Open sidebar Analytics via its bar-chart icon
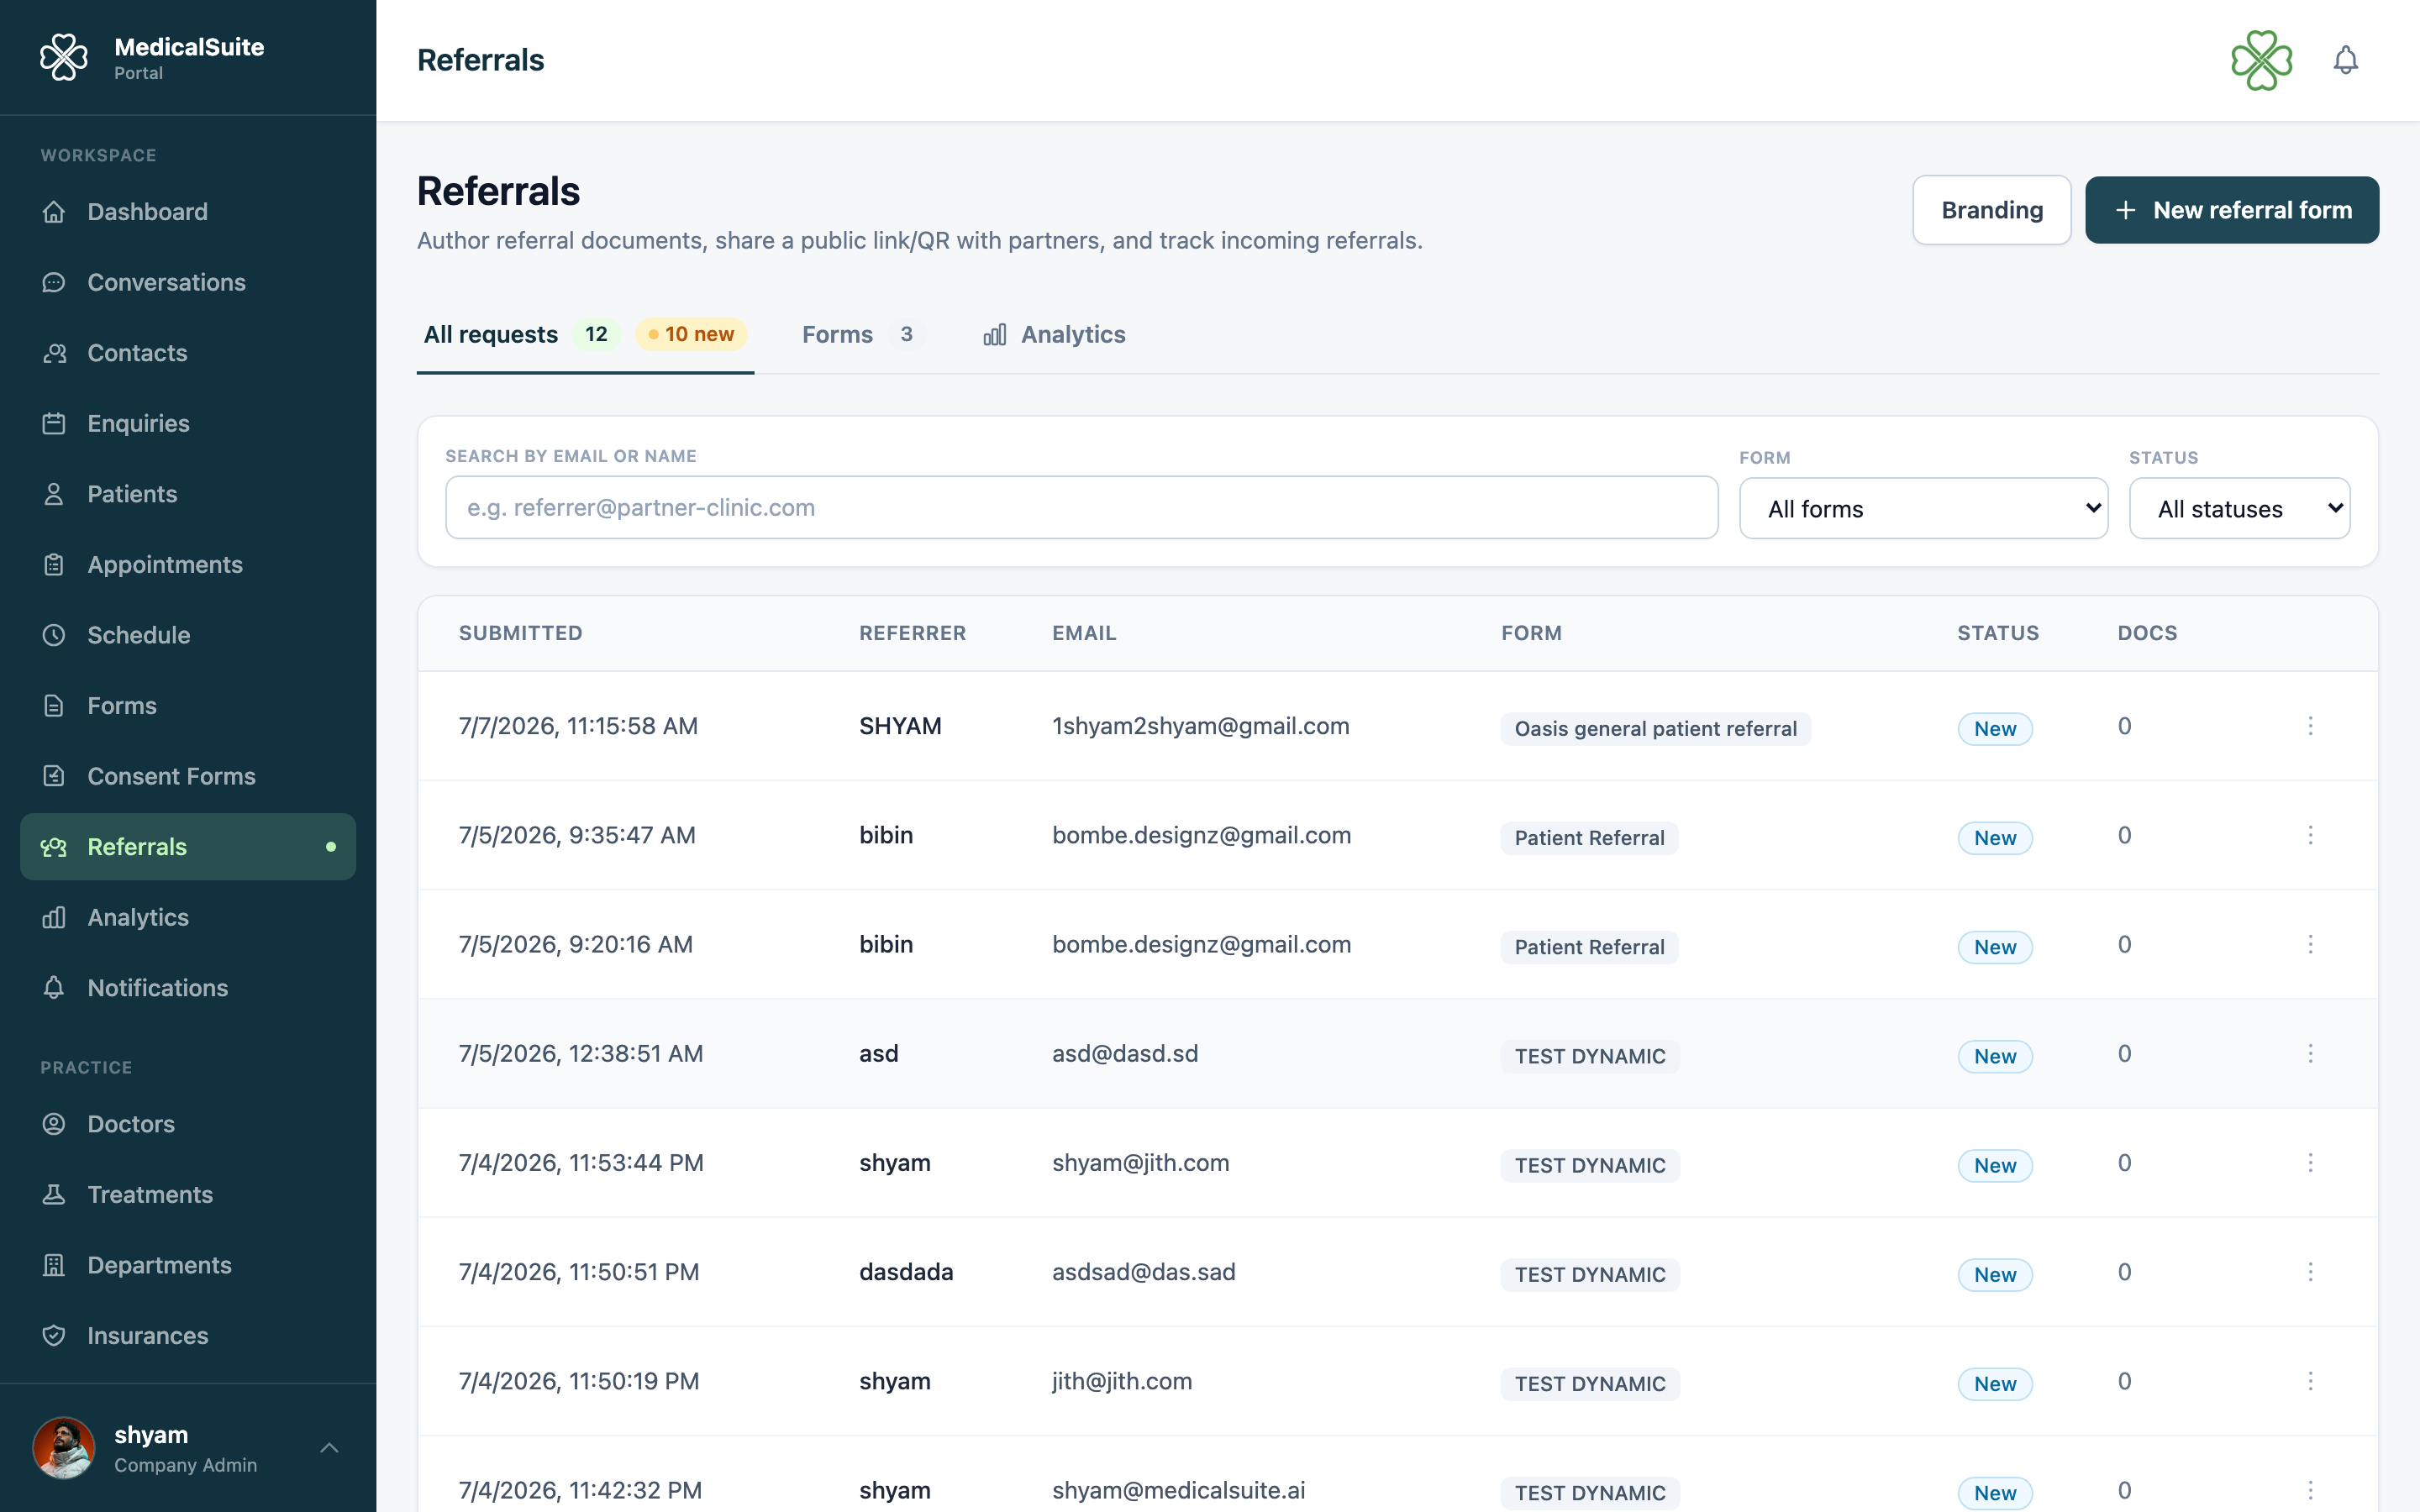 click(54, 917)
